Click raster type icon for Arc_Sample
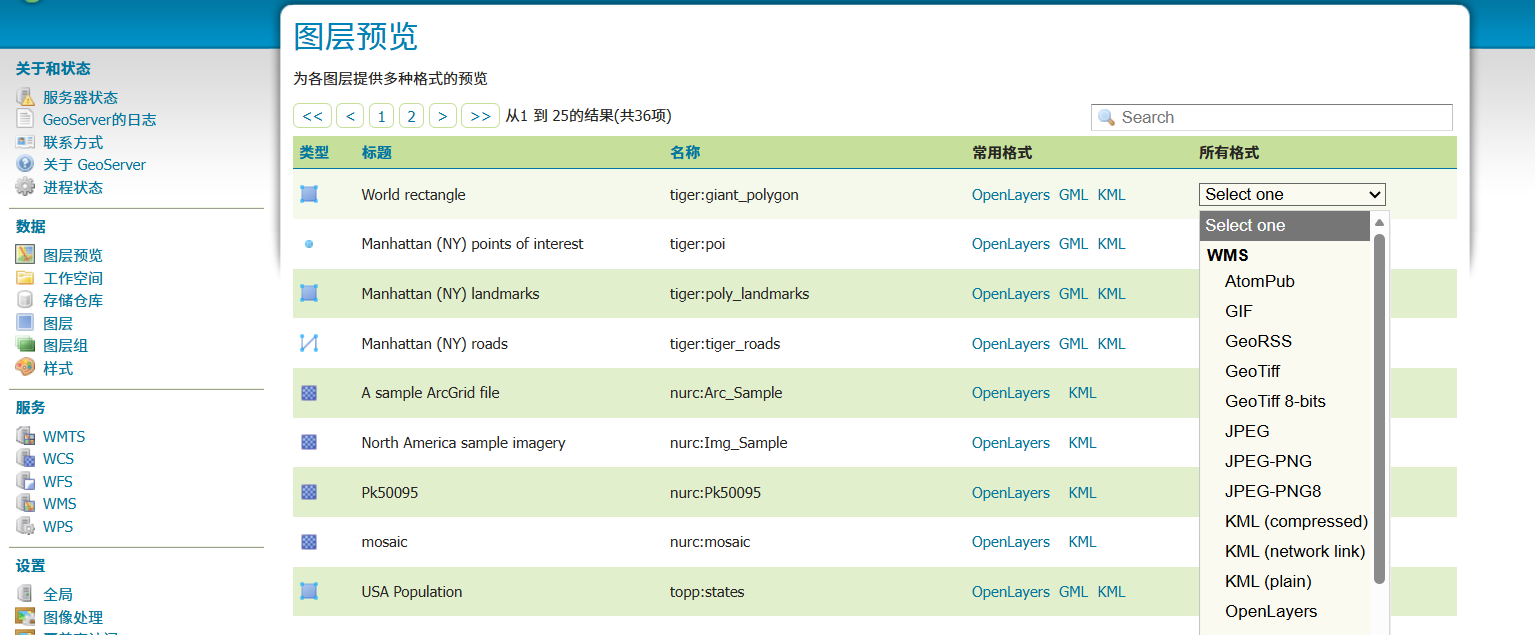Image resolution: width=1535 pixels, height=635 pixels. pos(309,393)
